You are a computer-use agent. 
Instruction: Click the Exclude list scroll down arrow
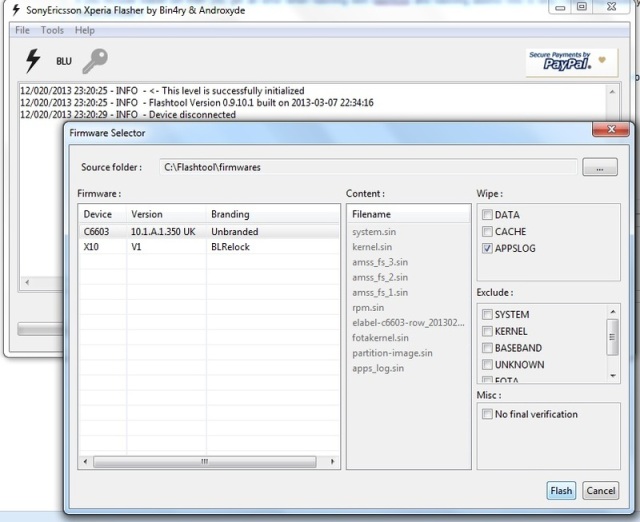point(613,376)
